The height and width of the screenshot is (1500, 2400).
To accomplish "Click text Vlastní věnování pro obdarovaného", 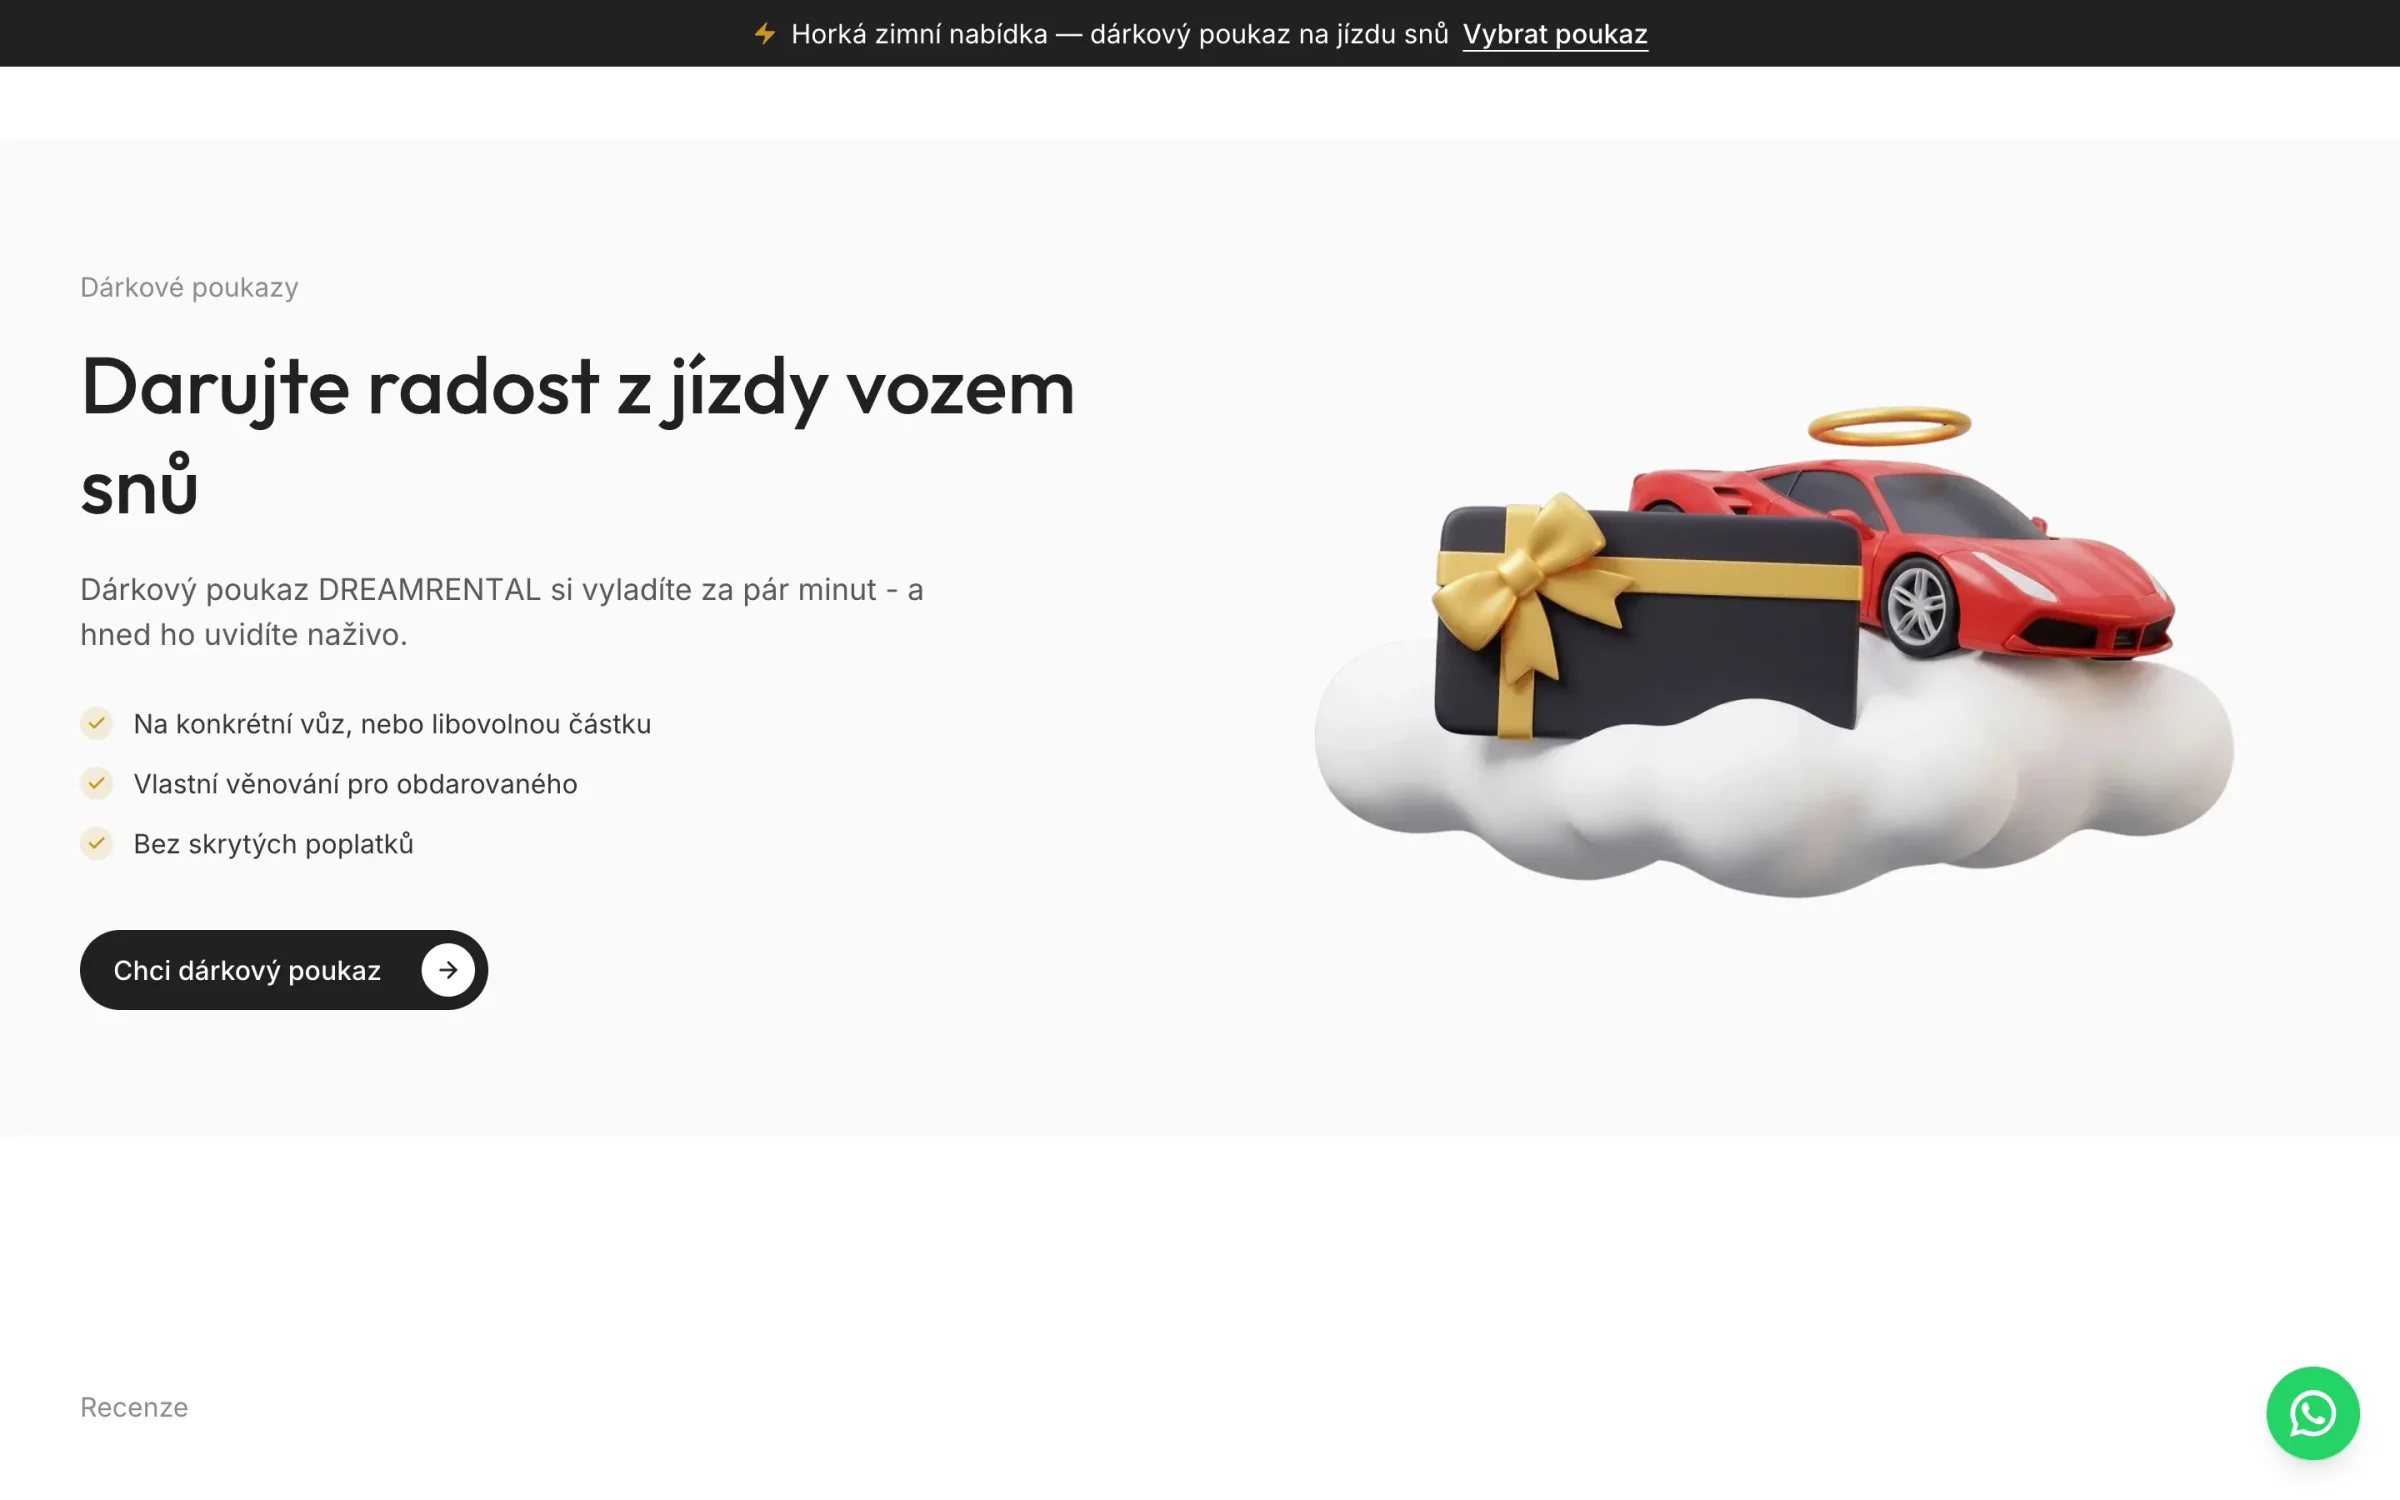I will point(355,784).
